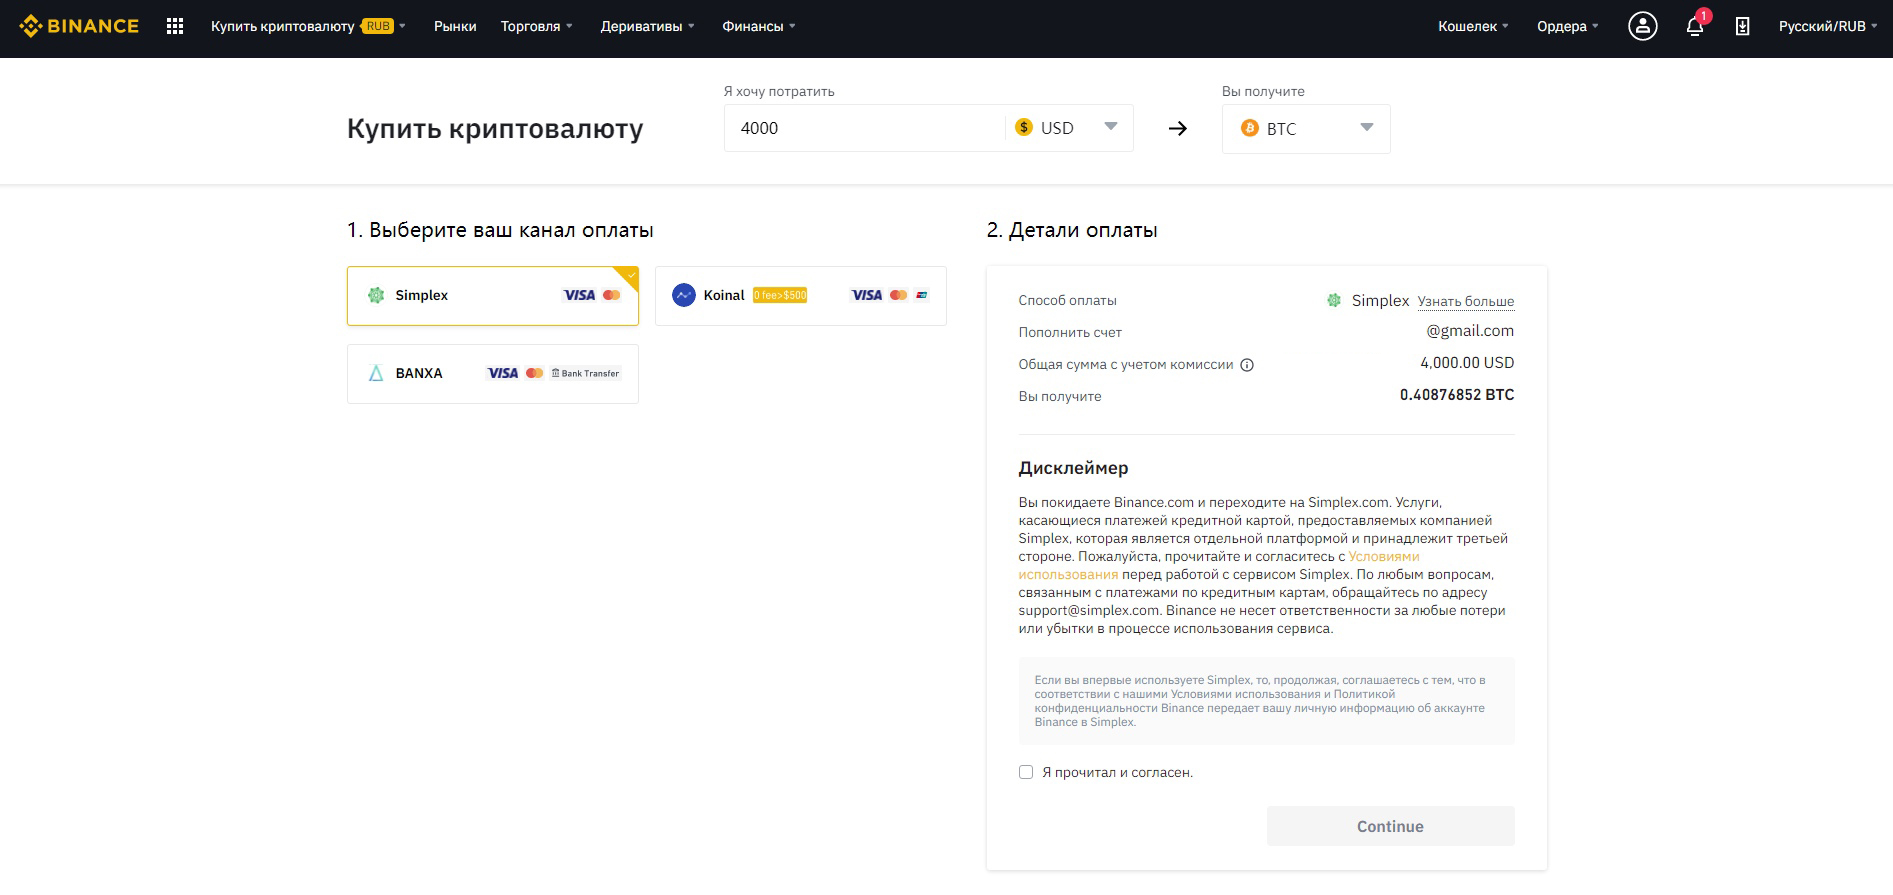The image size is (1893, 895).
Task: Click the Koinal logo icon
Action: click(684, 295)
